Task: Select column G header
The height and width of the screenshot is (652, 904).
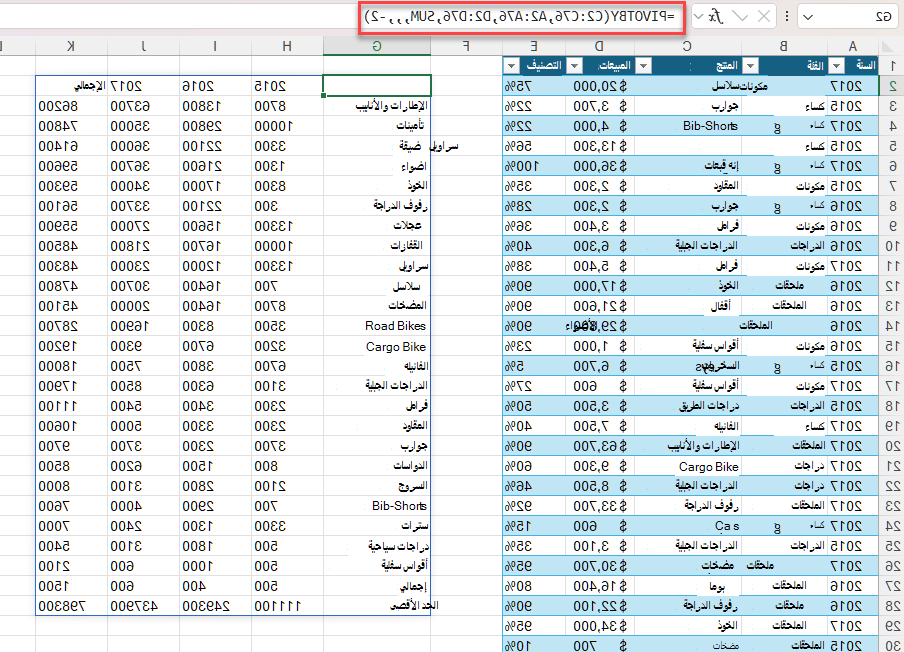Action: 377,47
